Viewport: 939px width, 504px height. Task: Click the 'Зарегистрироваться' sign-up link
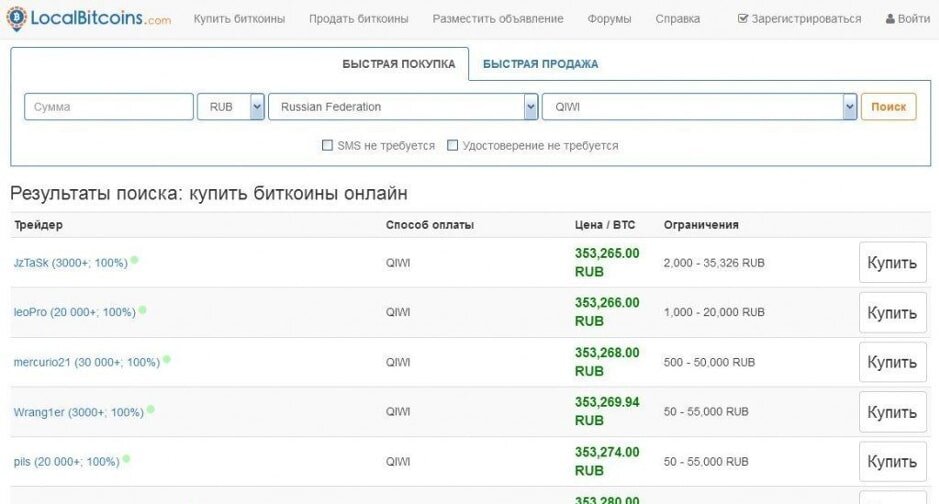coord(799,19)
